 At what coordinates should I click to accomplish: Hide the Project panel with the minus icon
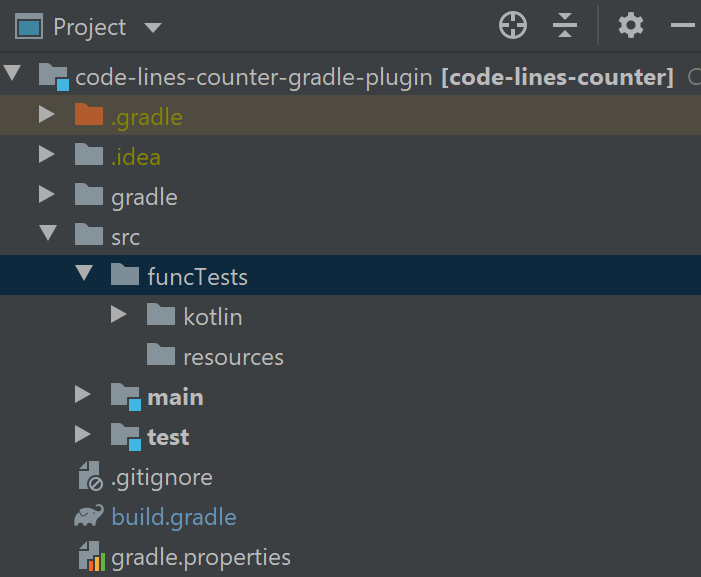pos(683,26)
